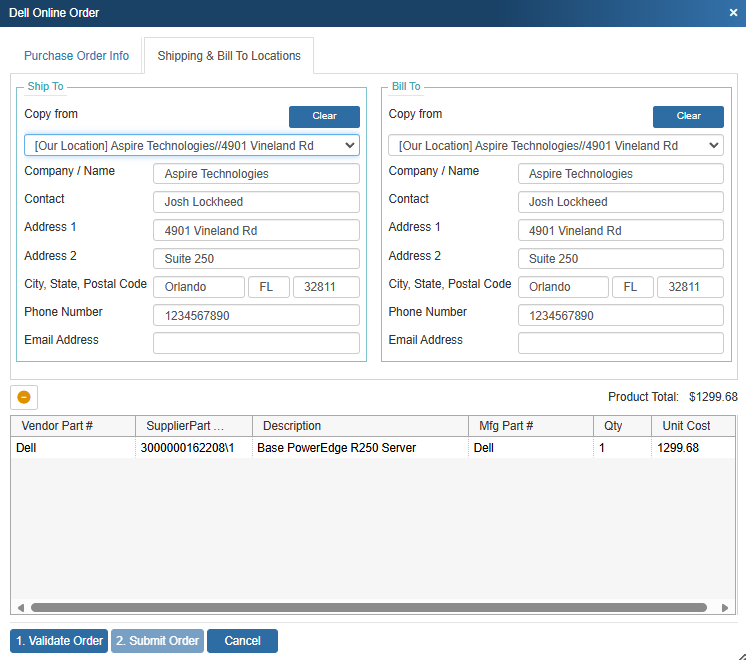This screenshot has height=660, width=746.
Task: Click the grid's left scroll arrow
Action: [20, 607]
